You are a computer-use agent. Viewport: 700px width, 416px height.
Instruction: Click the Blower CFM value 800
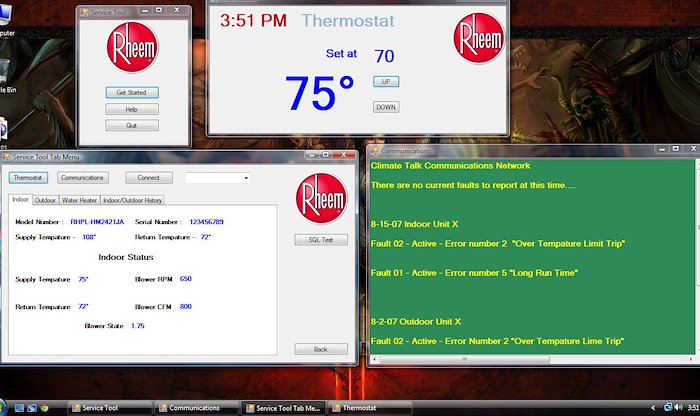pos(186,307)
